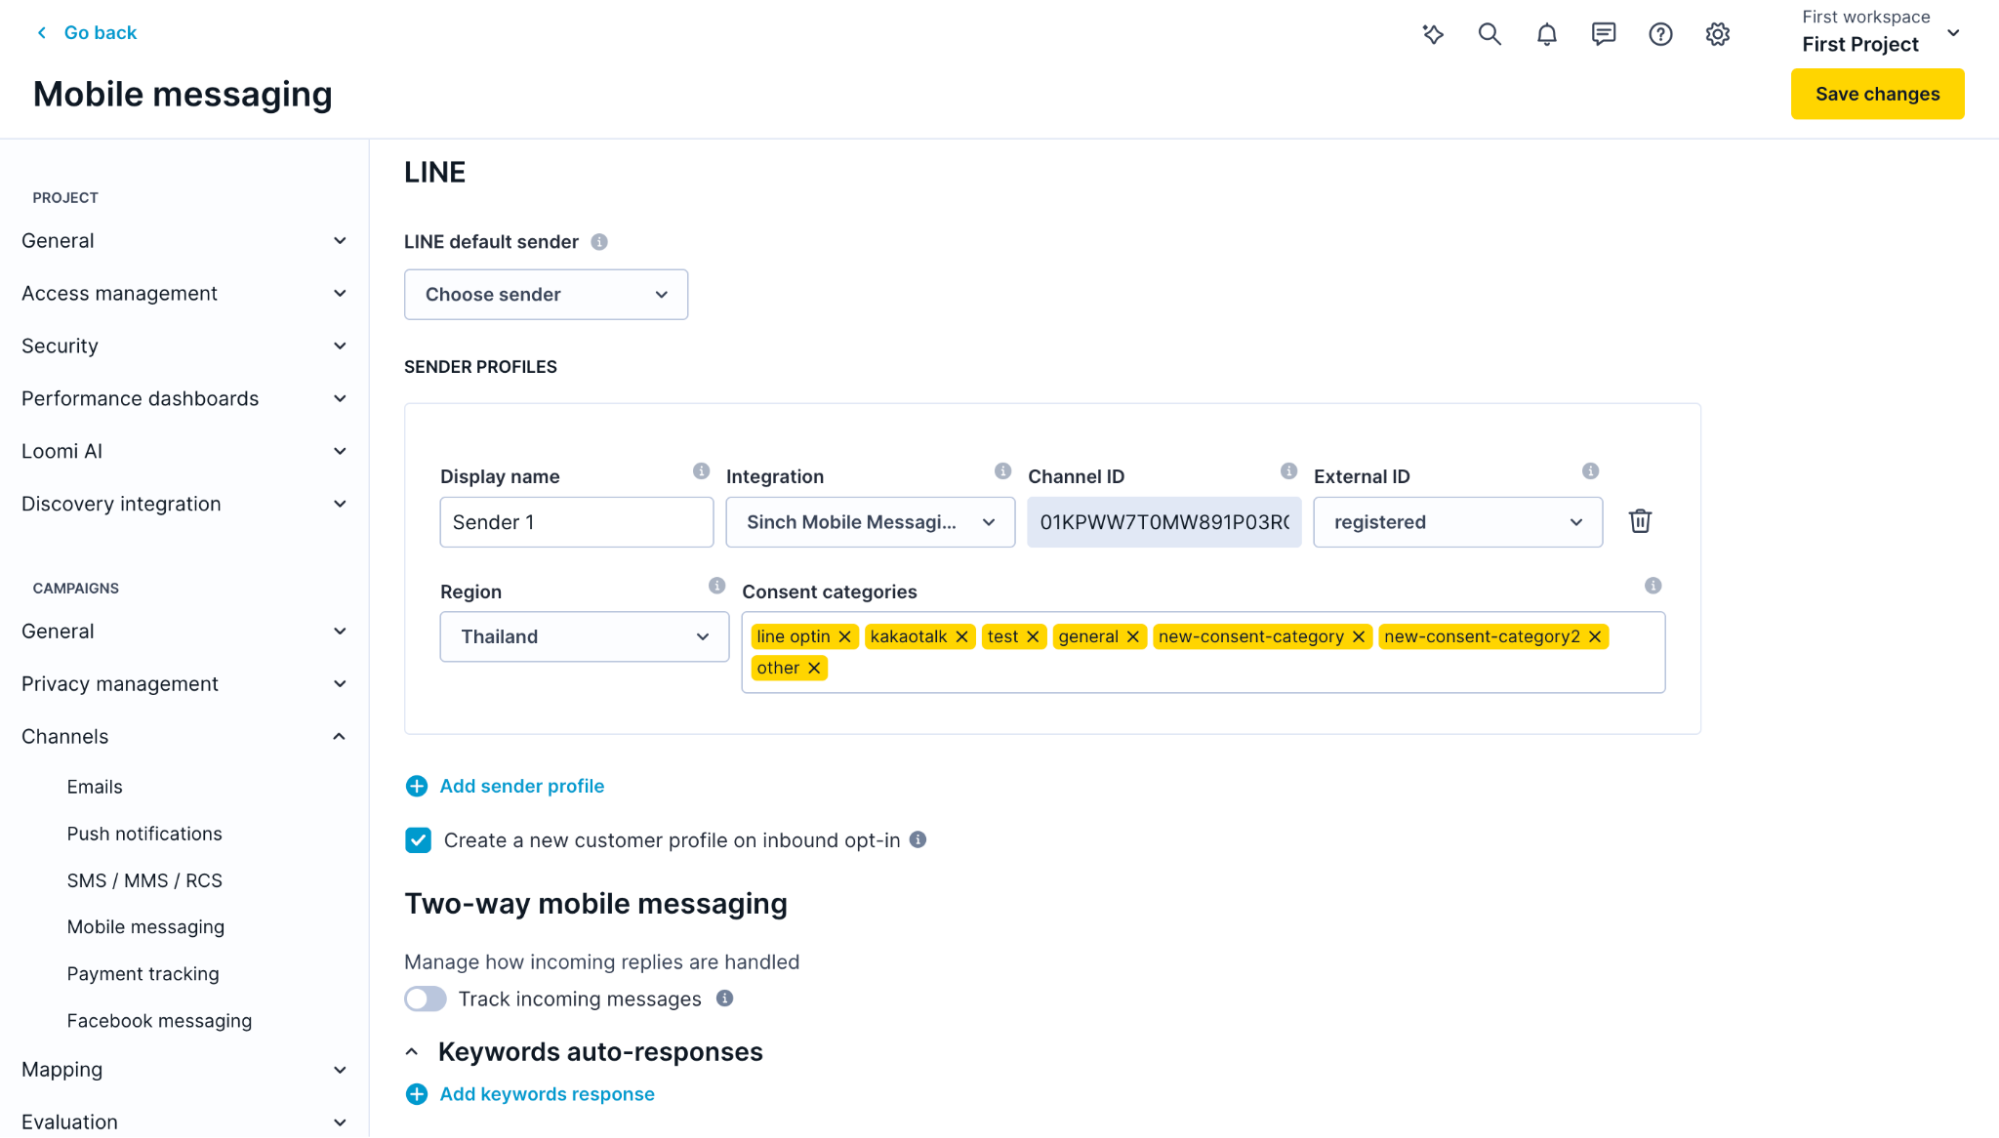Collapse the Keywords auto-responses section
This screenshot has width=1999, height=1138.
click(x=412, y=1052)
